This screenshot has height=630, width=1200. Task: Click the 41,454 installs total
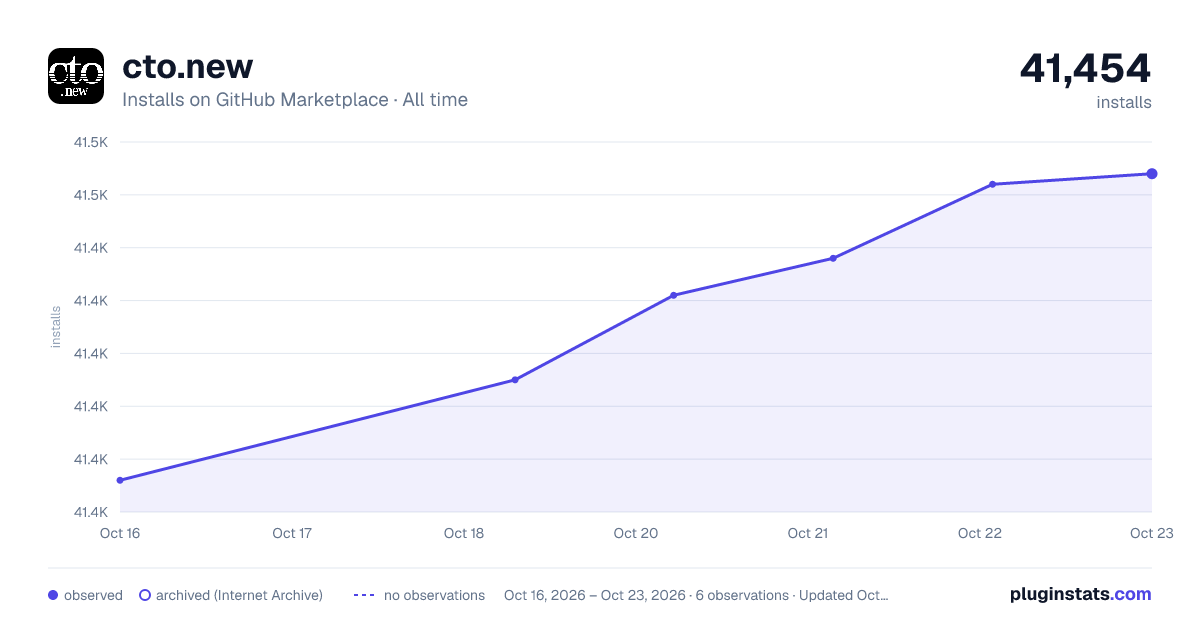click(x=1085, y=68)
